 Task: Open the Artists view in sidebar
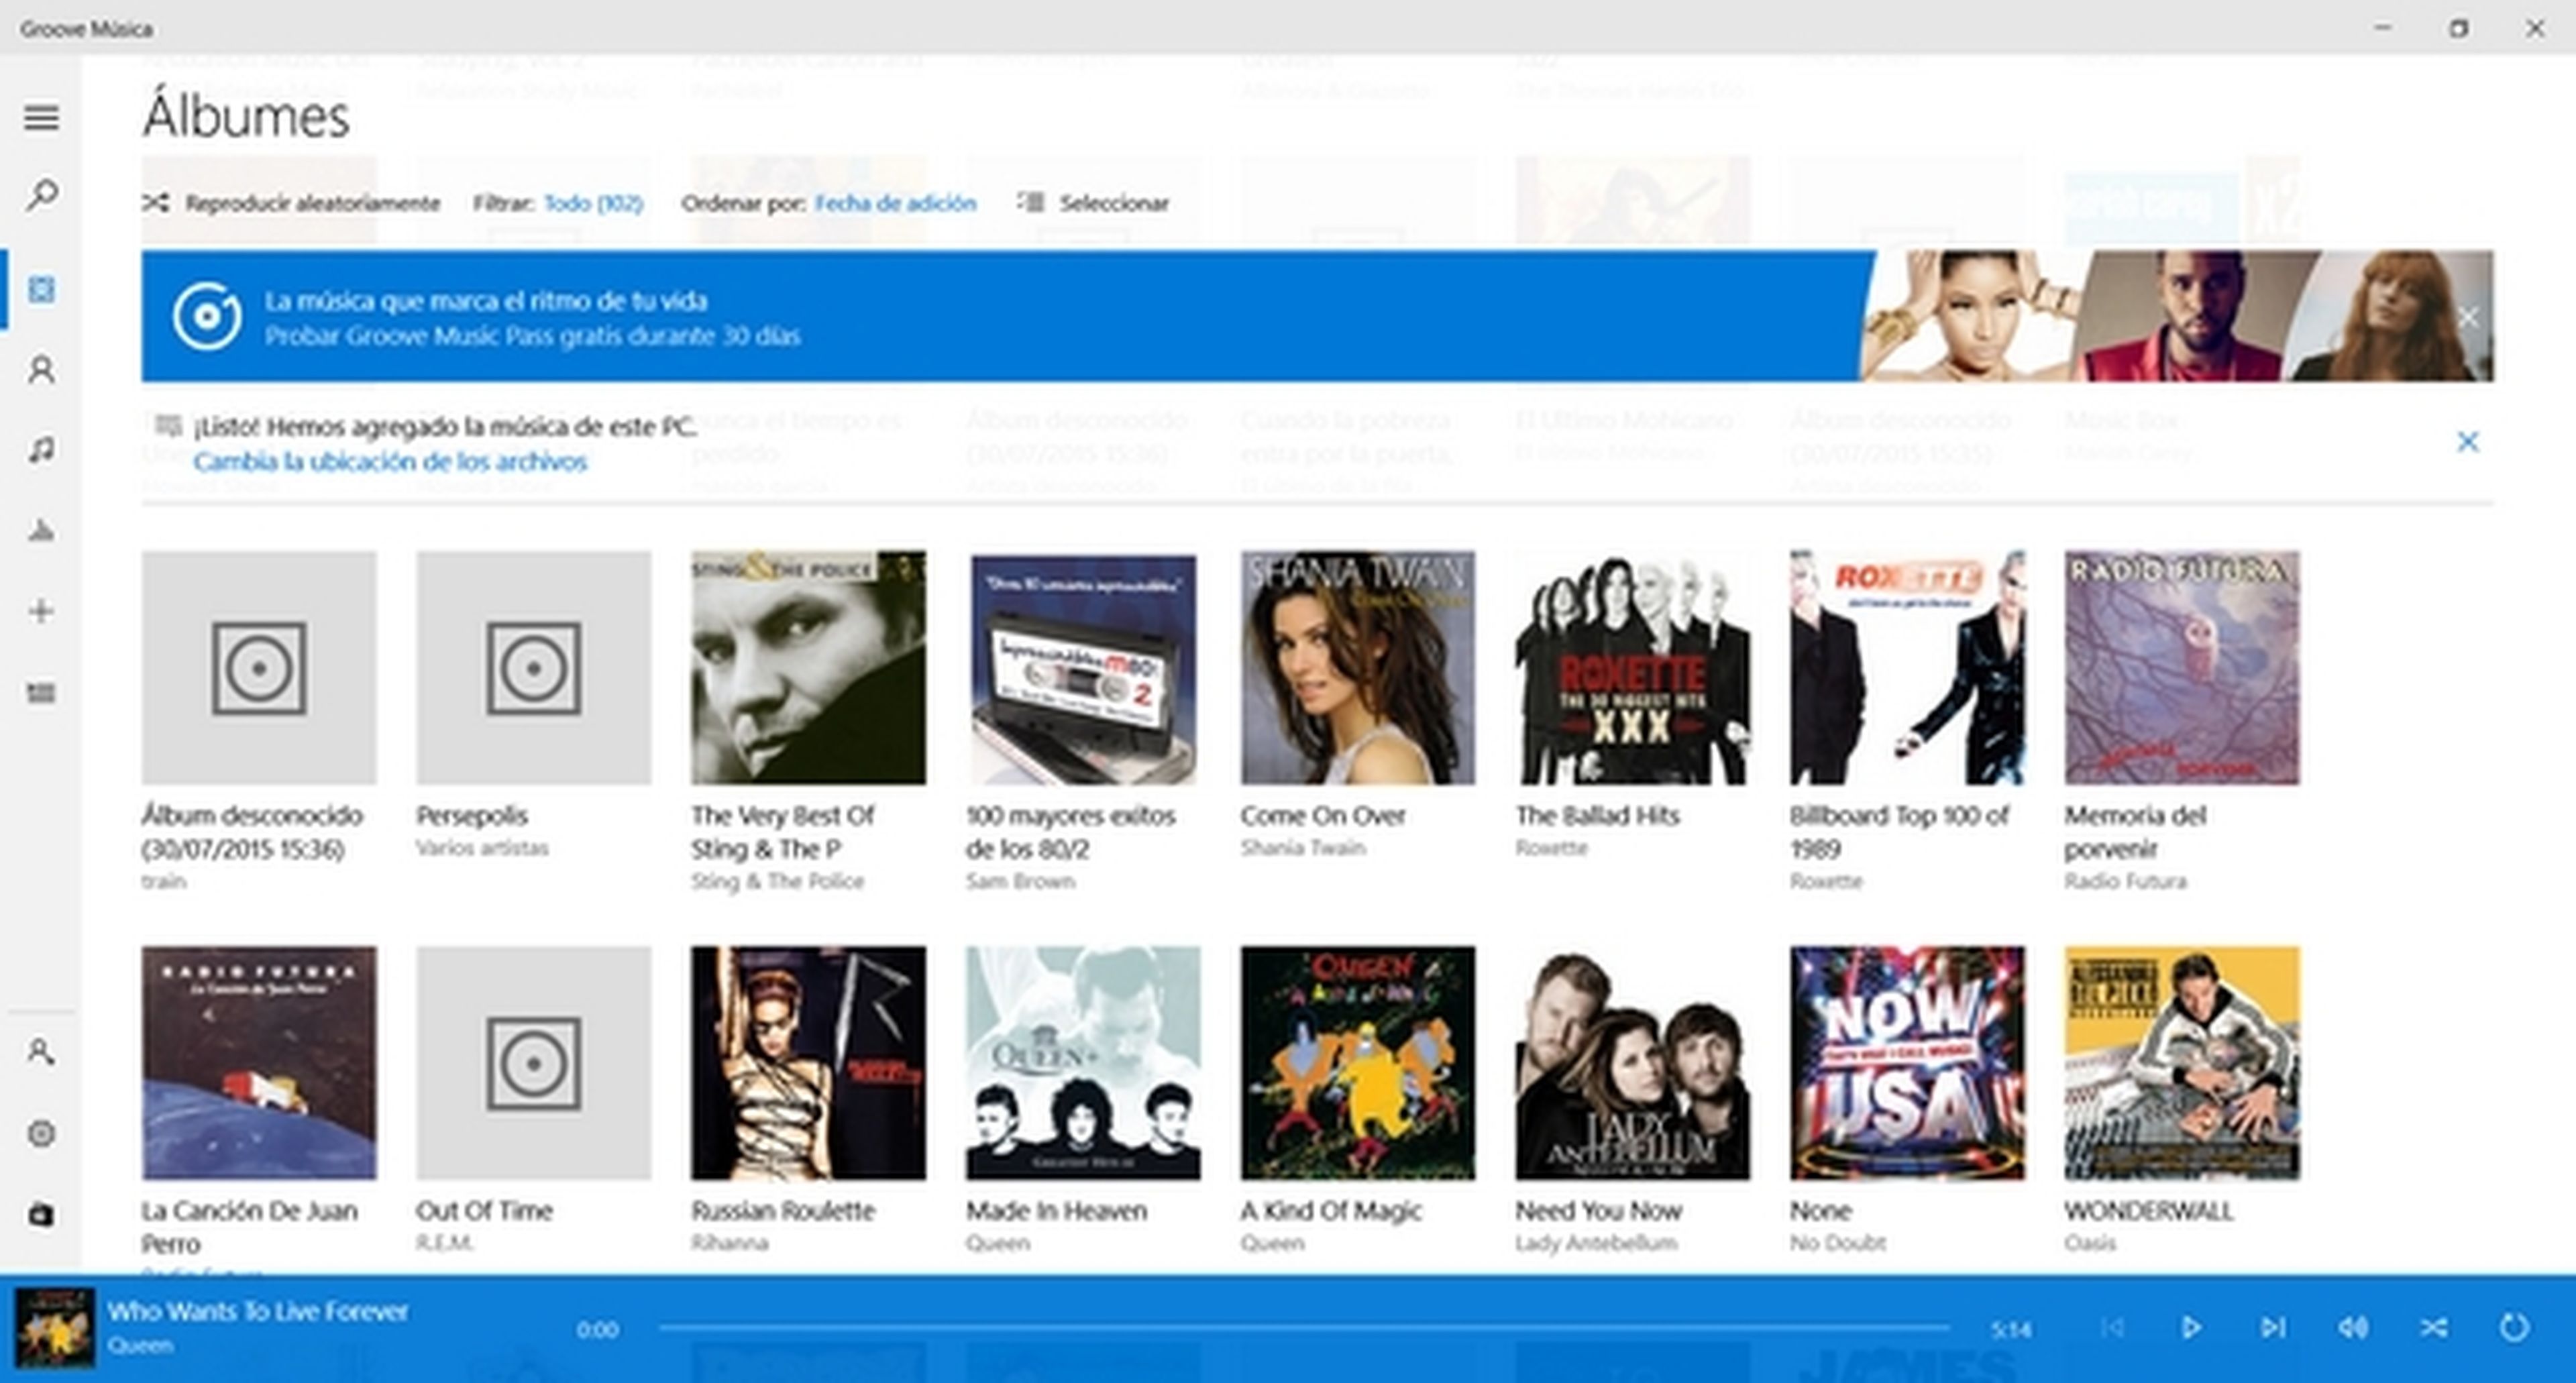41,370
